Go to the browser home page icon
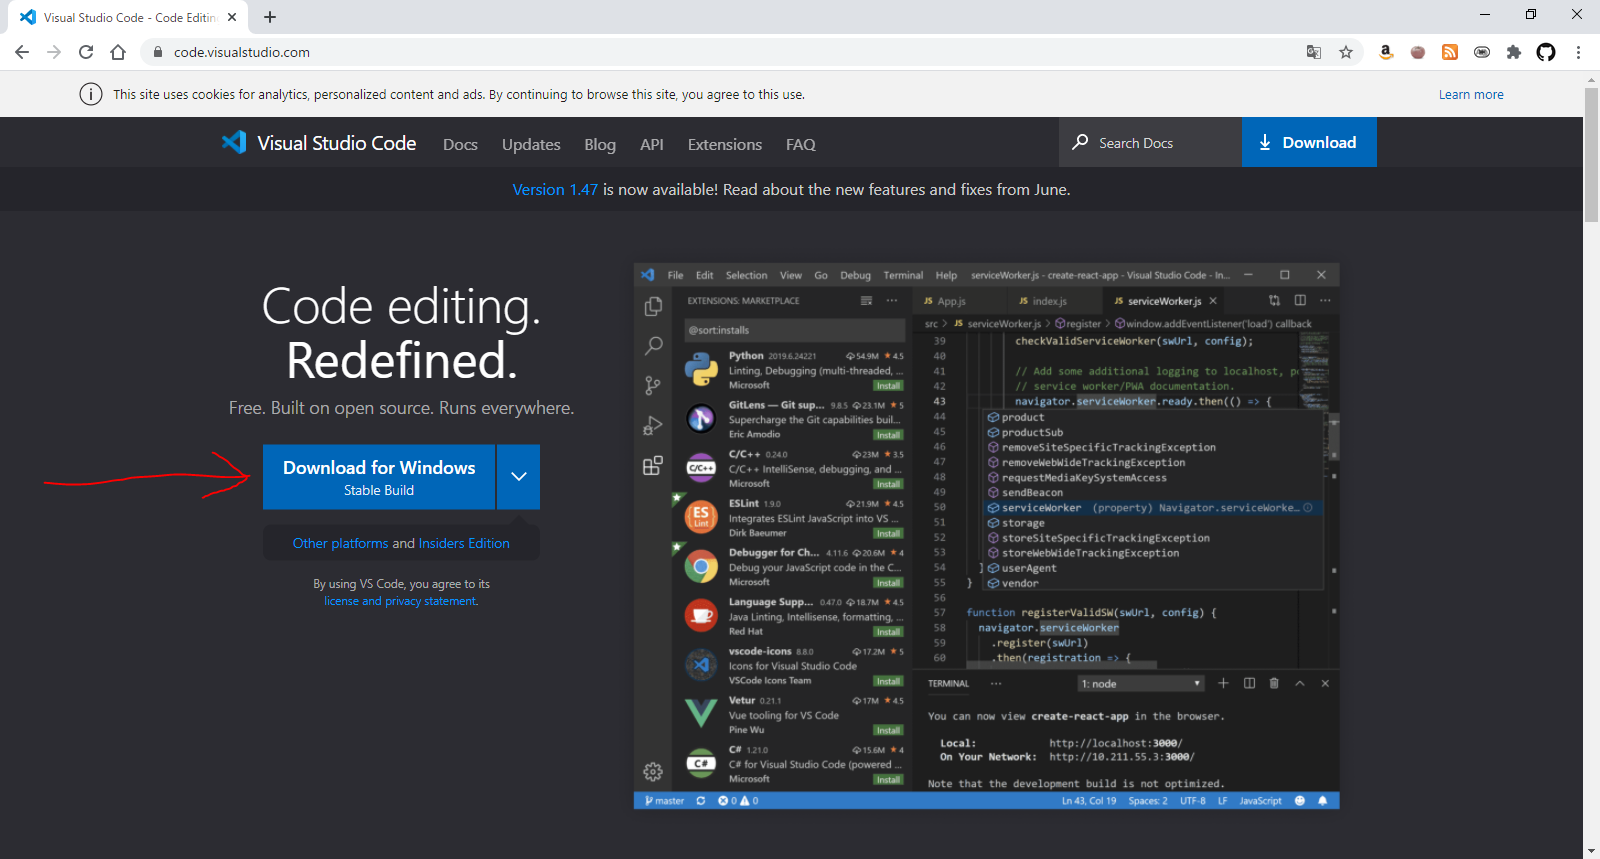 click(x=118, y=52)
